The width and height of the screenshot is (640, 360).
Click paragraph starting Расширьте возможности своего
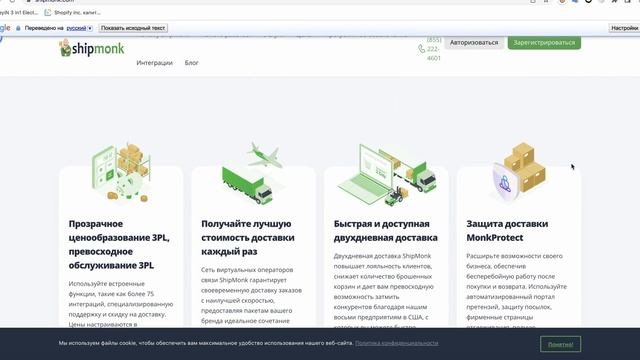pyautogui.click(x=516, y=290)
